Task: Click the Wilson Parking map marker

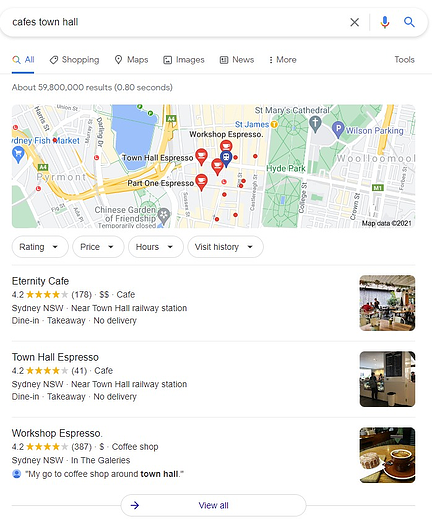Action: pos(338,130)
